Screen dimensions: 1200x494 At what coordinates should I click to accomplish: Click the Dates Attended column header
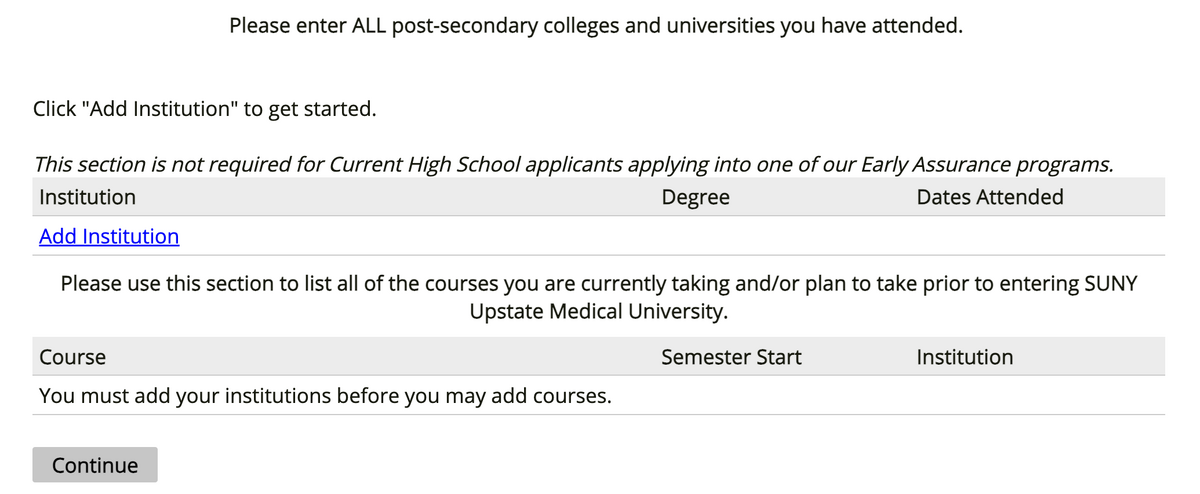pyautogui.click(x=989, y=197)
